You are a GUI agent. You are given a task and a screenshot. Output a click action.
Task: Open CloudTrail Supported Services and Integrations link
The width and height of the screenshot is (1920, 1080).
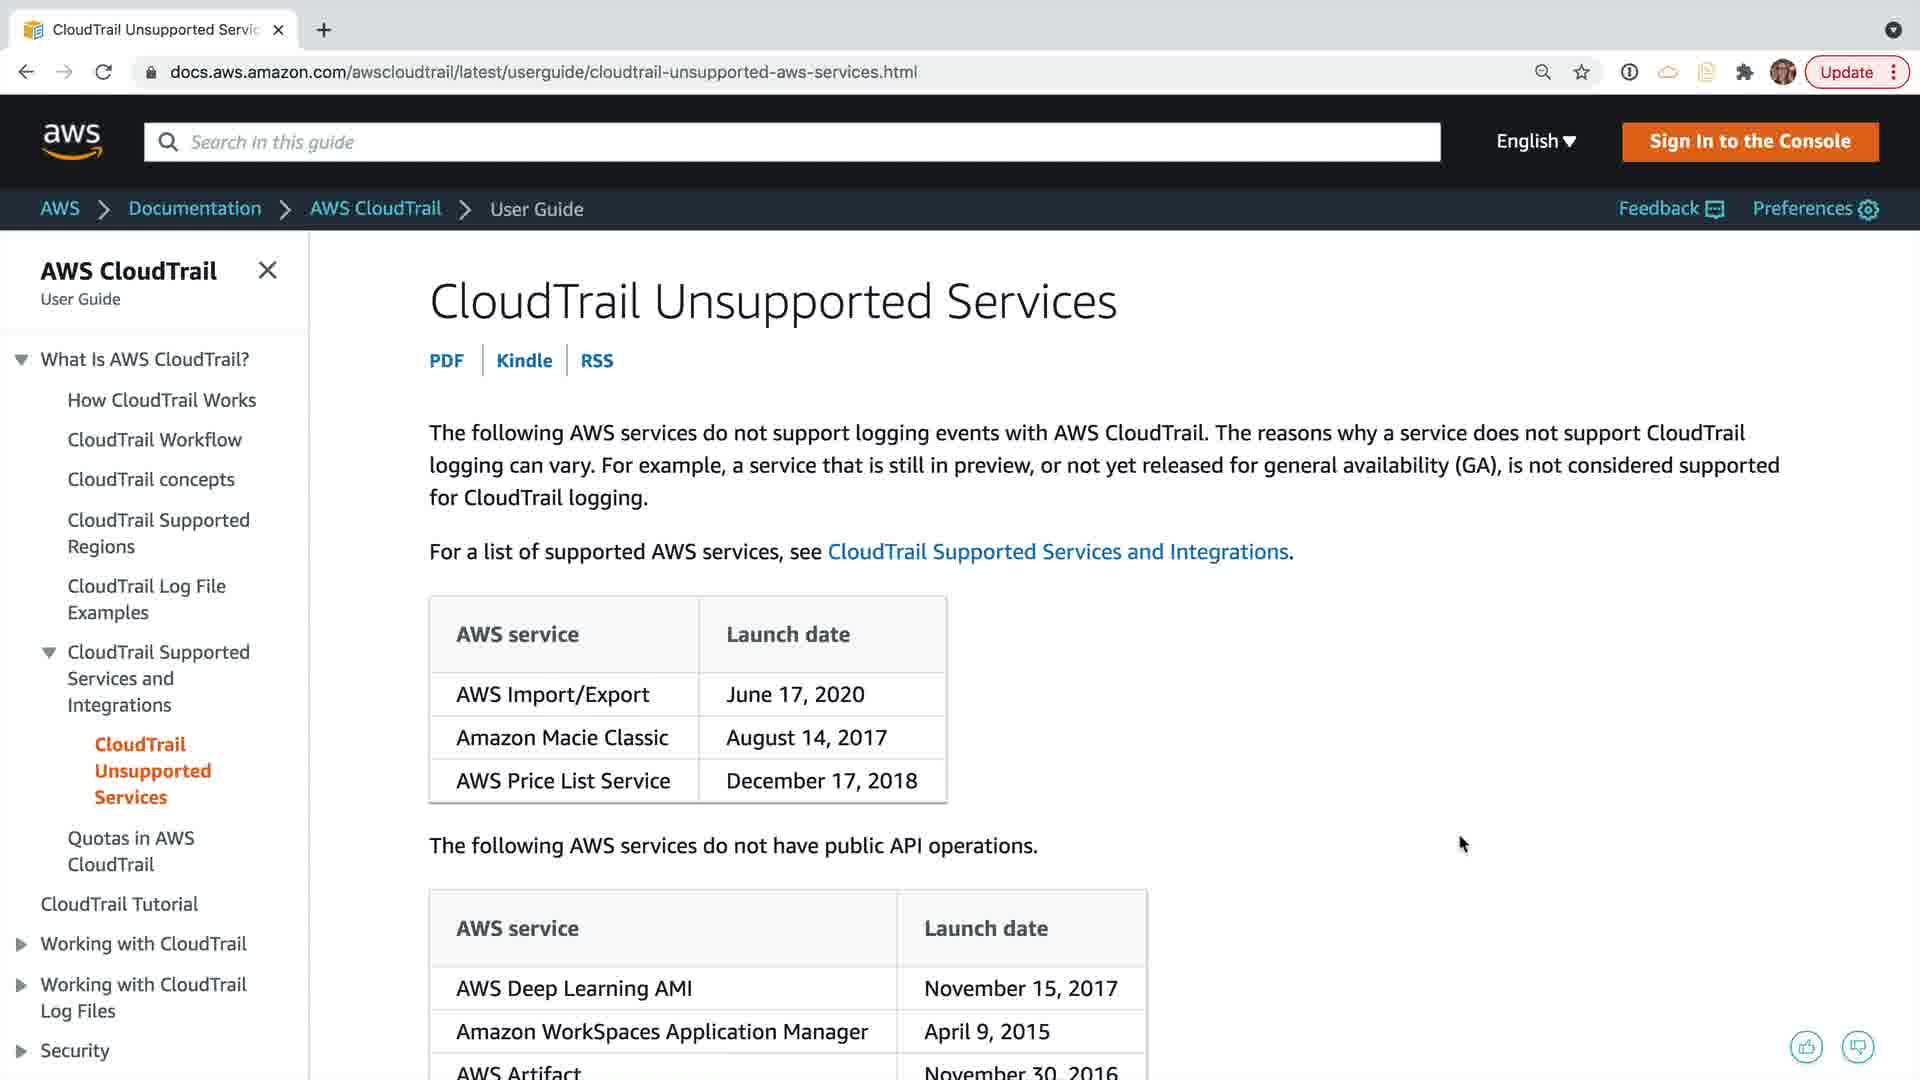coord(1058,552)
